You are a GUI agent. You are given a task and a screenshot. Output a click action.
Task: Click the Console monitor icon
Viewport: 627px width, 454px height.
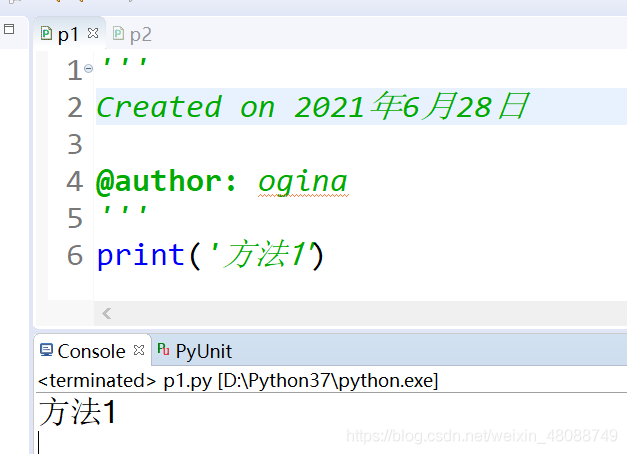coord(46,350)
